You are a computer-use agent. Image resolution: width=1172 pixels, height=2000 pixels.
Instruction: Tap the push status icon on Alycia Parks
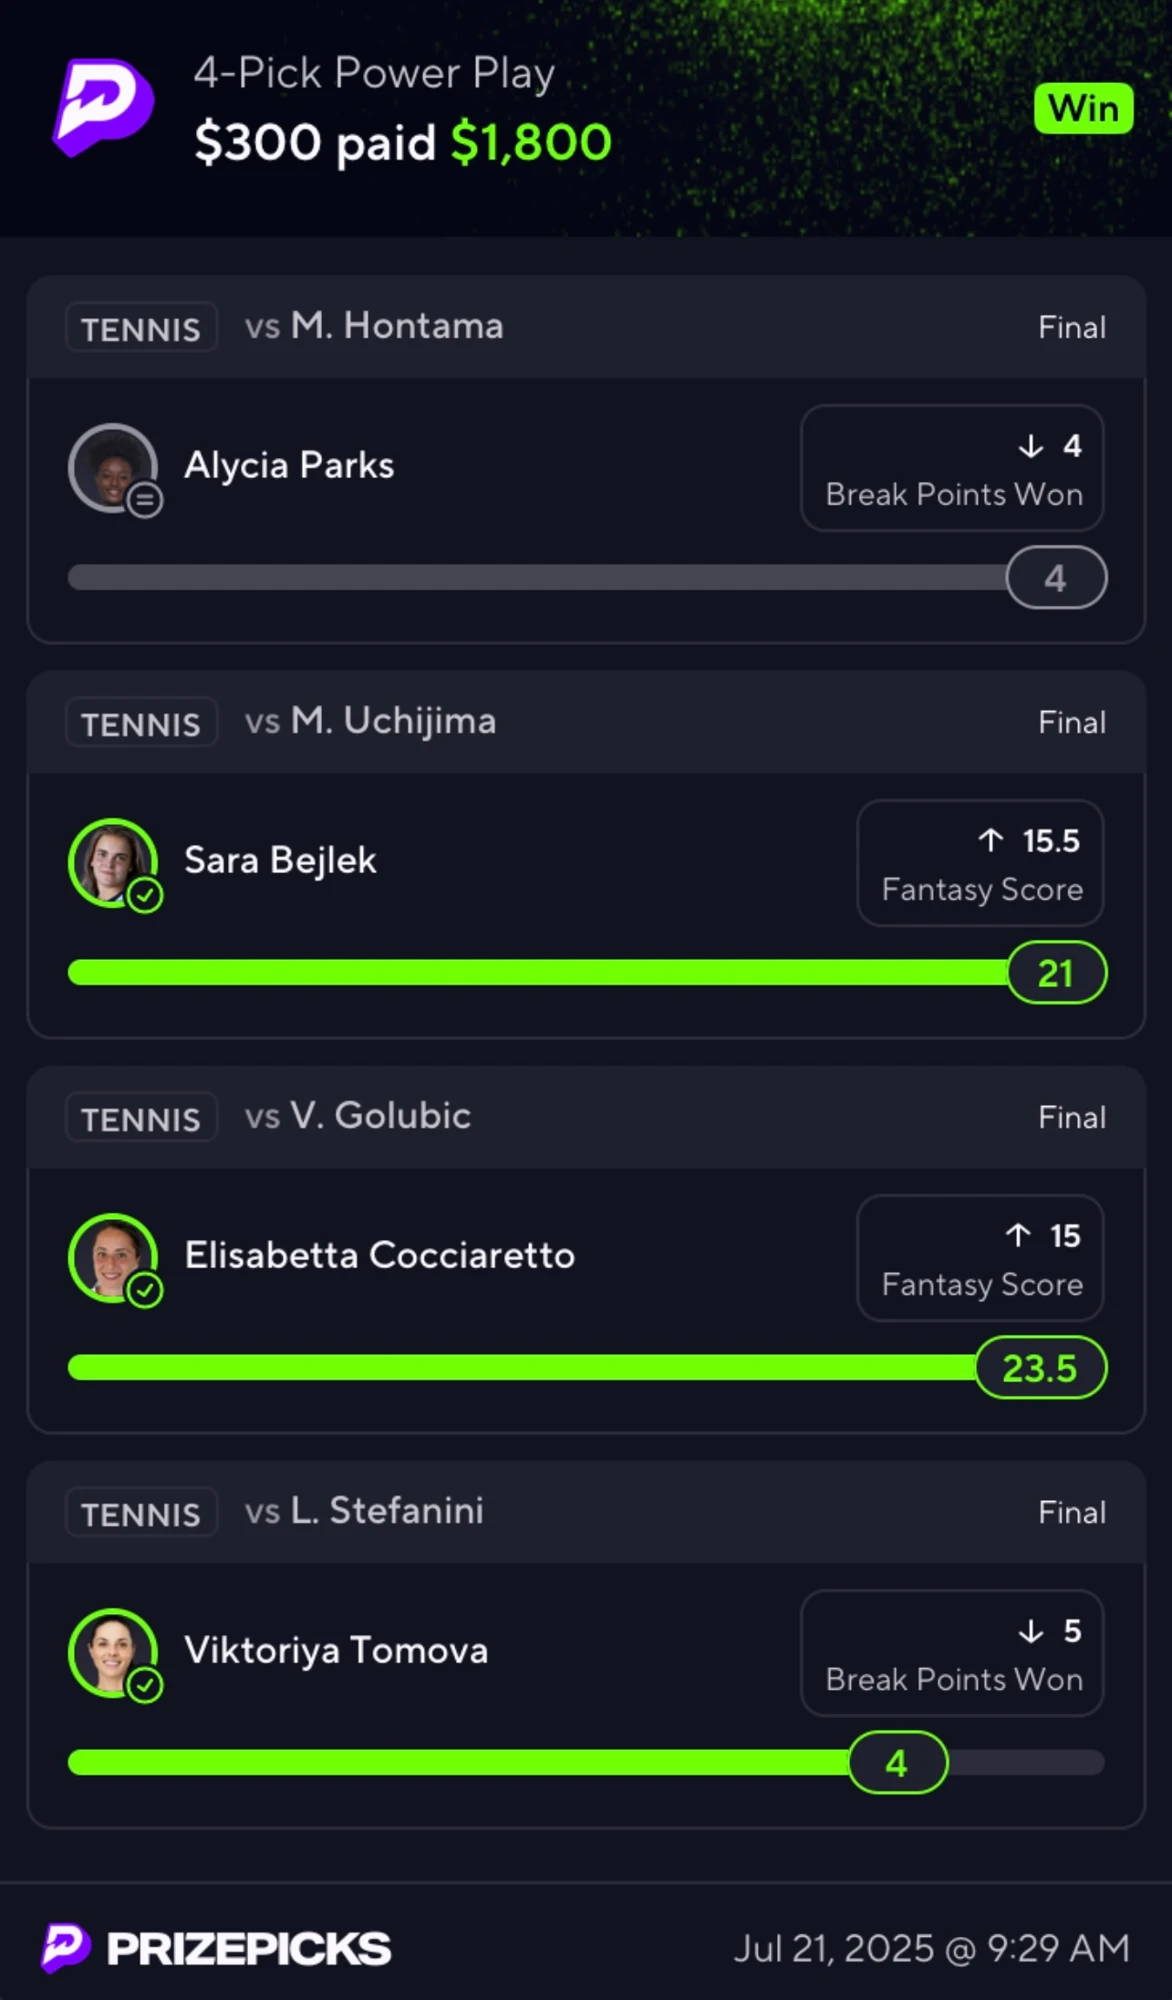(x=145, y=499)
